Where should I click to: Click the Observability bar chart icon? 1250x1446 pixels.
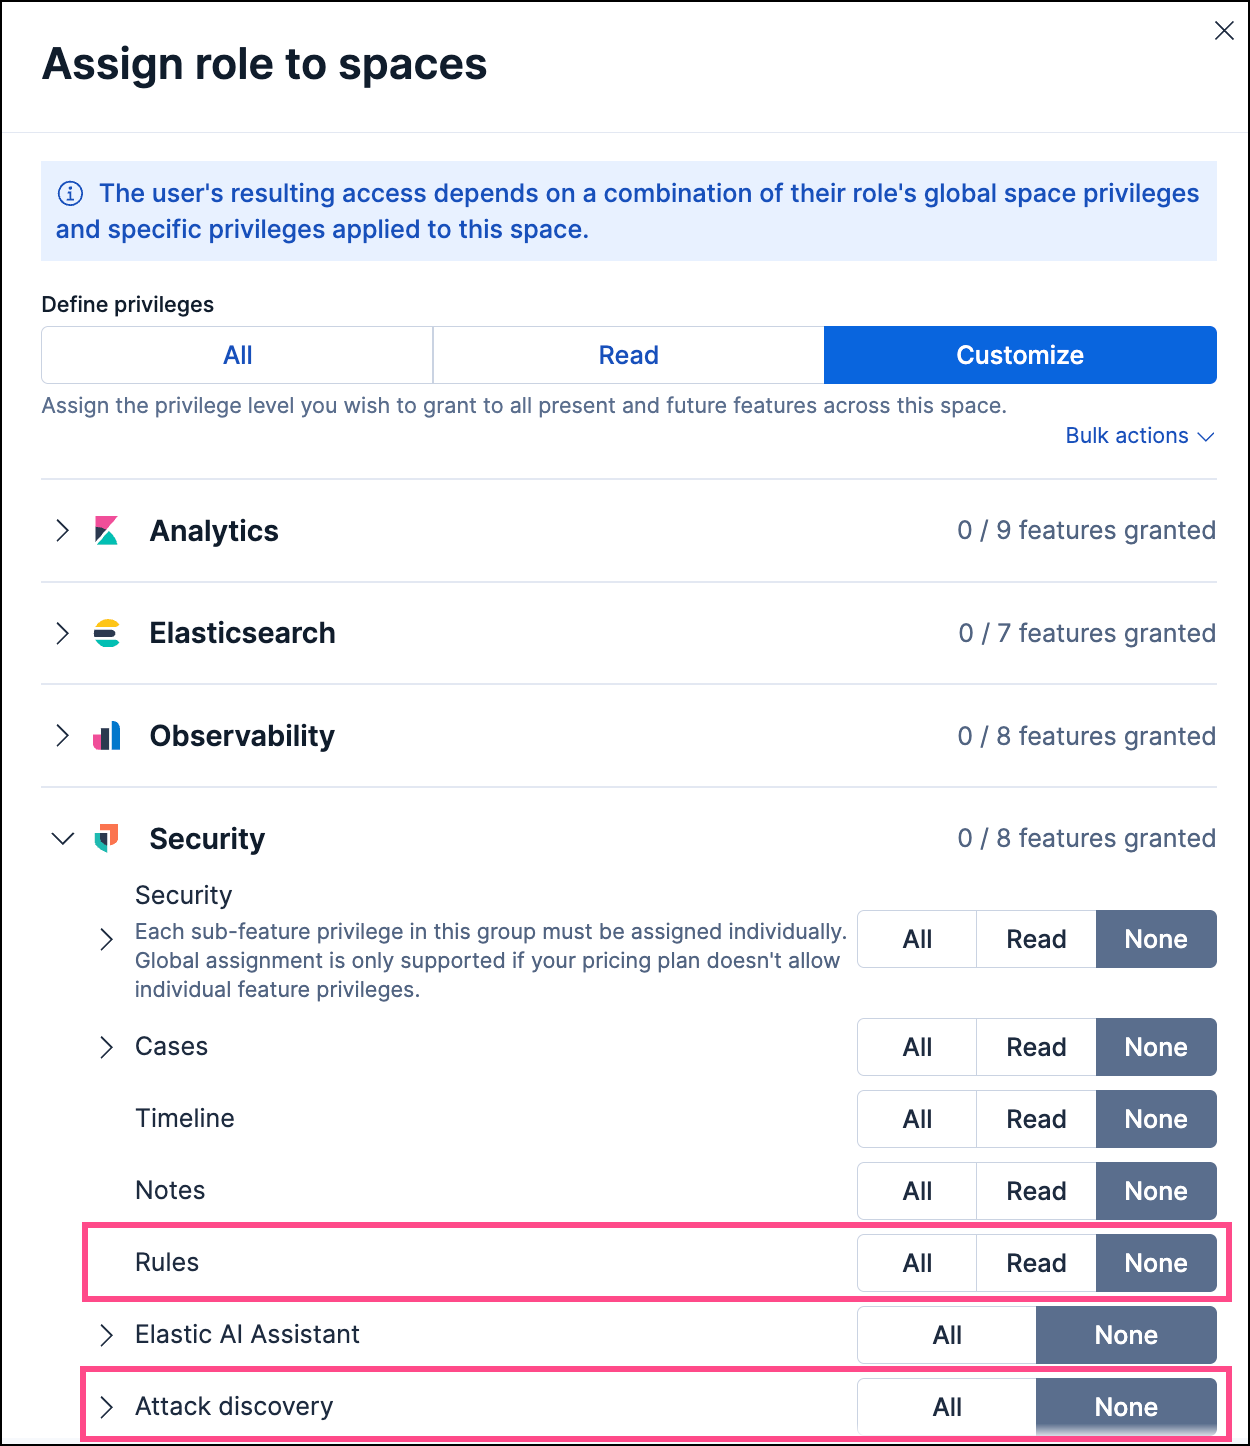point(106,736)
